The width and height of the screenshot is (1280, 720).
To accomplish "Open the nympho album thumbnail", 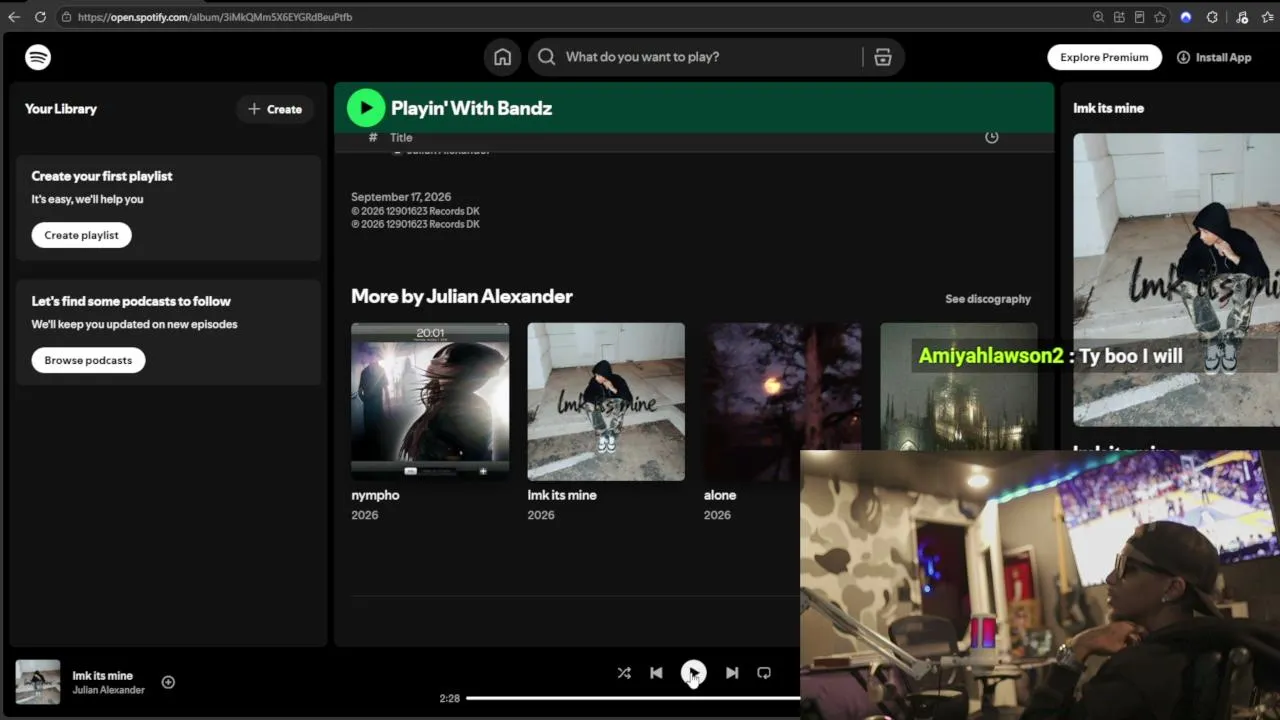I will 430,401.
